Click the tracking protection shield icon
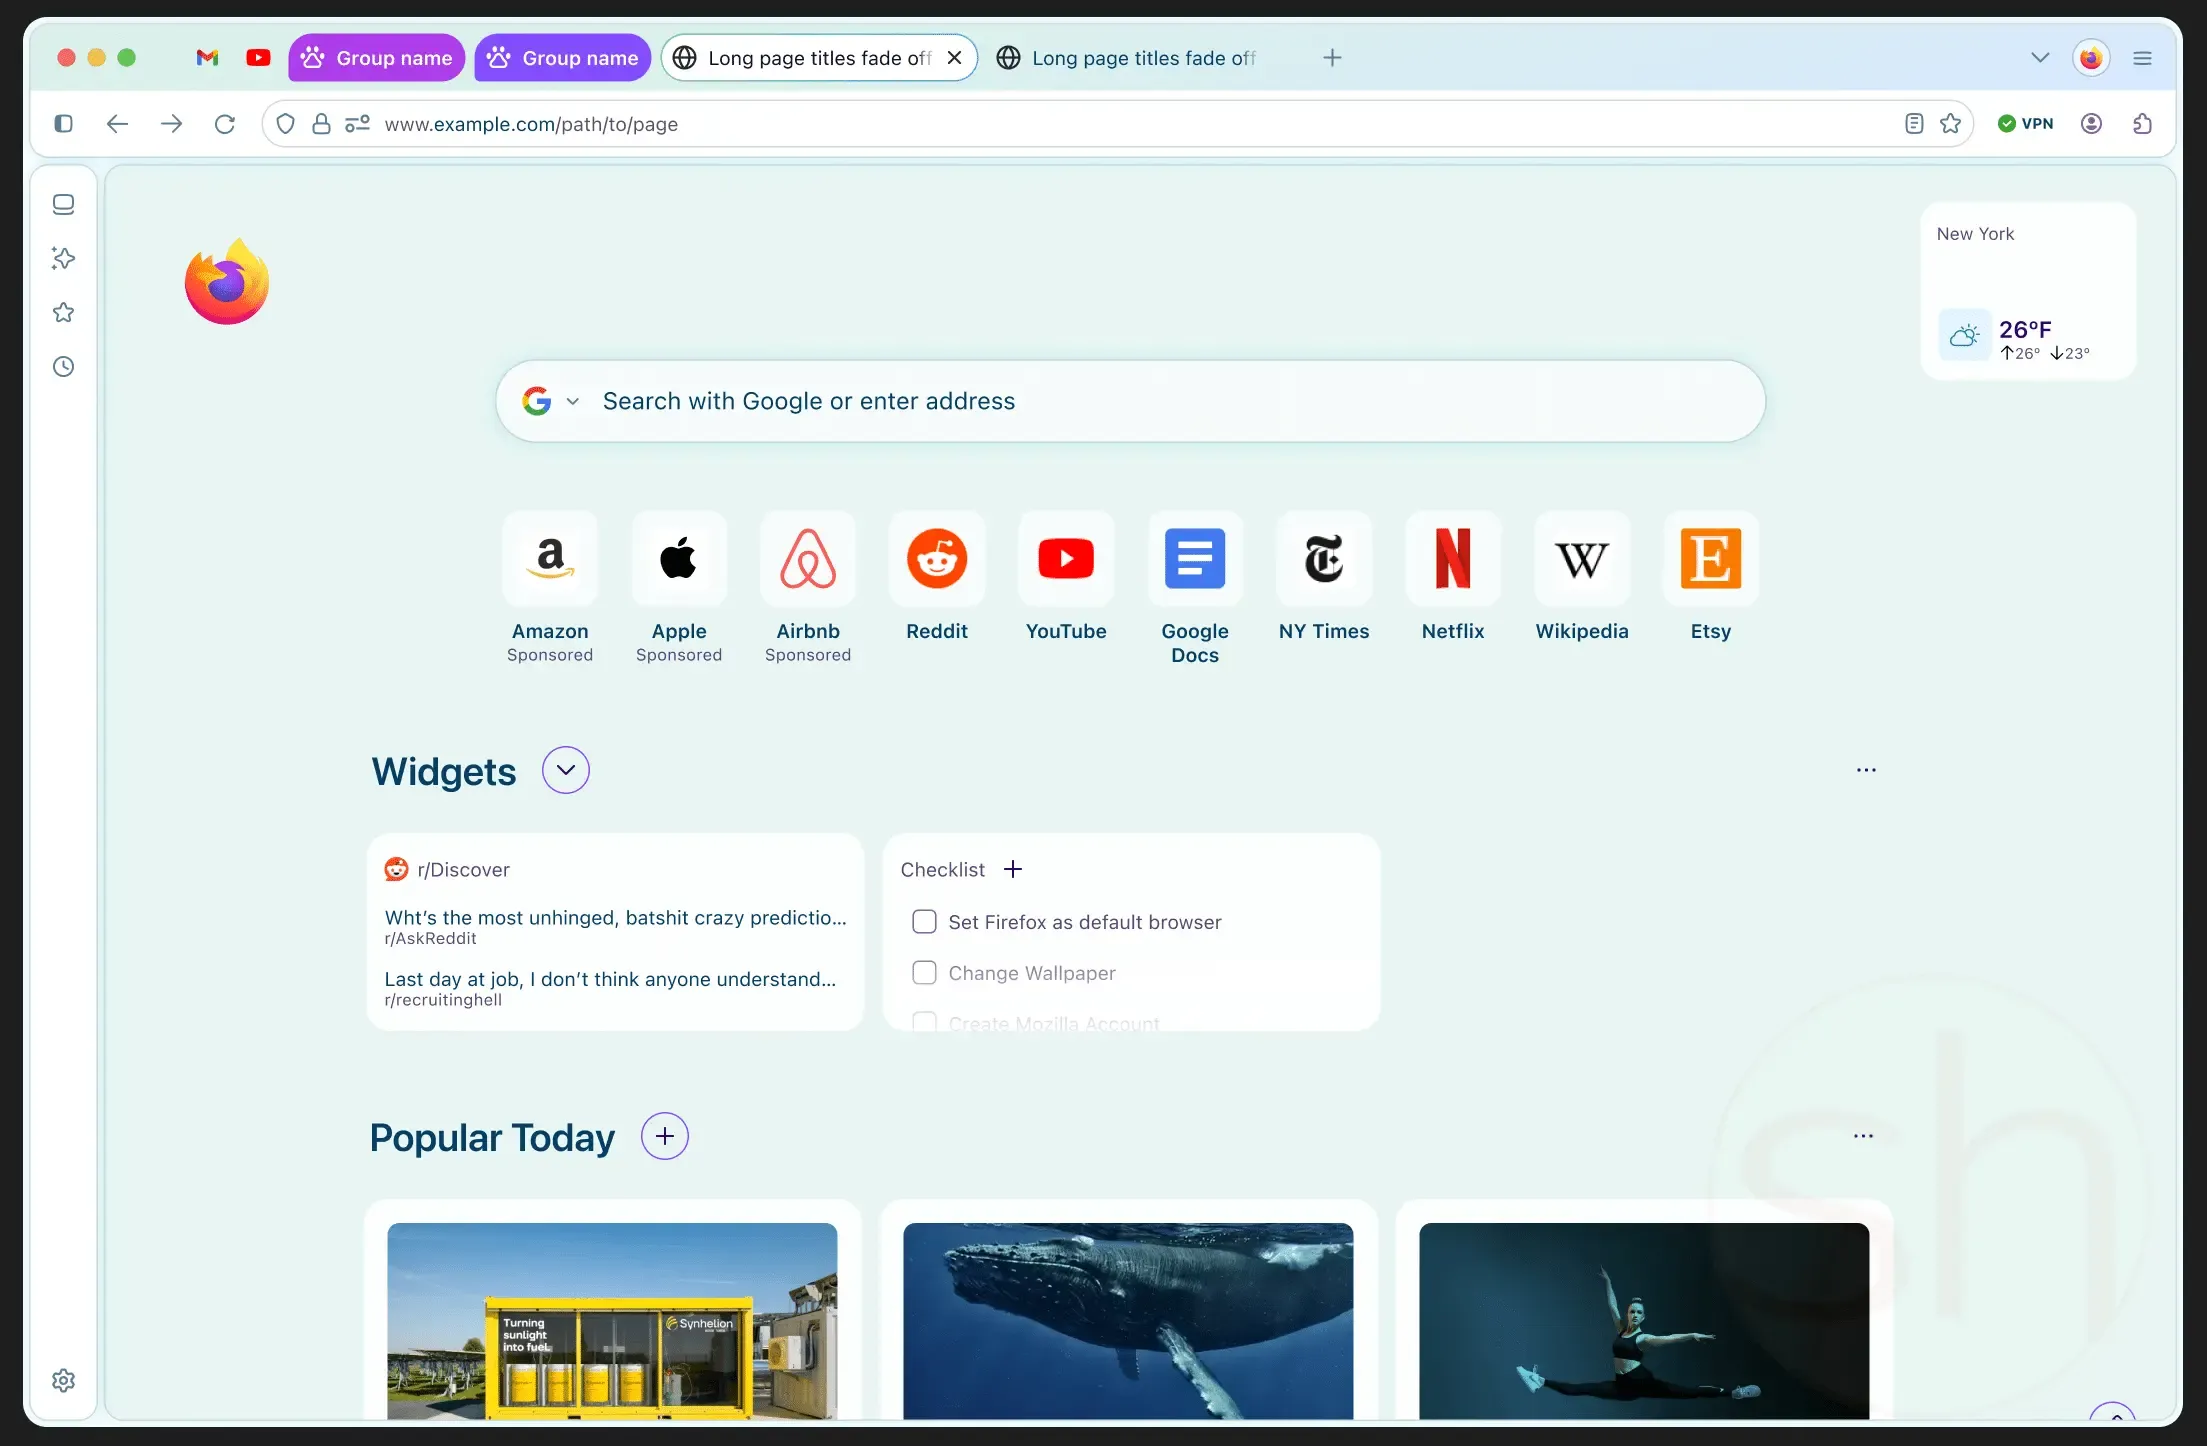 coord(286,123)
